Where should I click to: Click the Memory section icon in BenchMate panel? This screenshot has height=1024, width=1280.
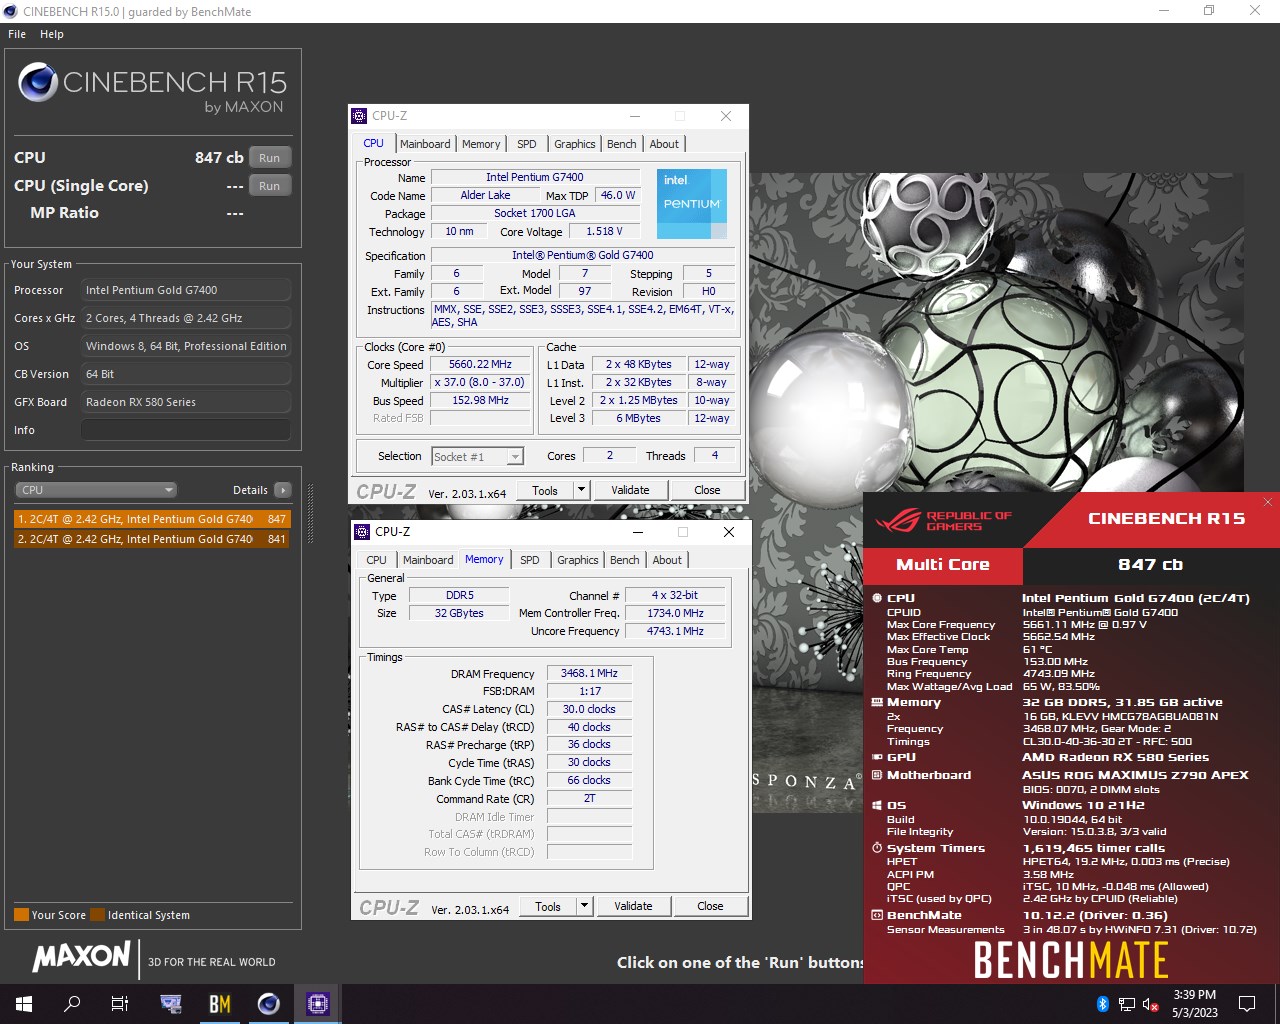click(877, 702)
